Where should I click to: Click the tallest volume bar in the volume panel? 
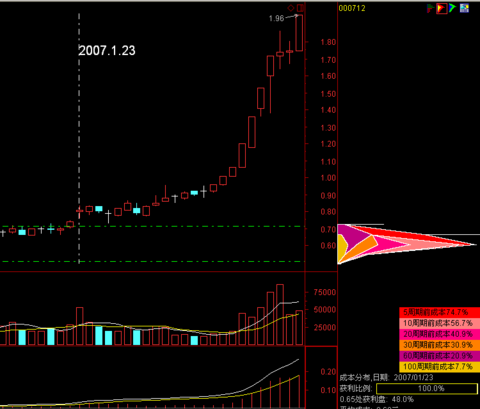coord(280,315)
